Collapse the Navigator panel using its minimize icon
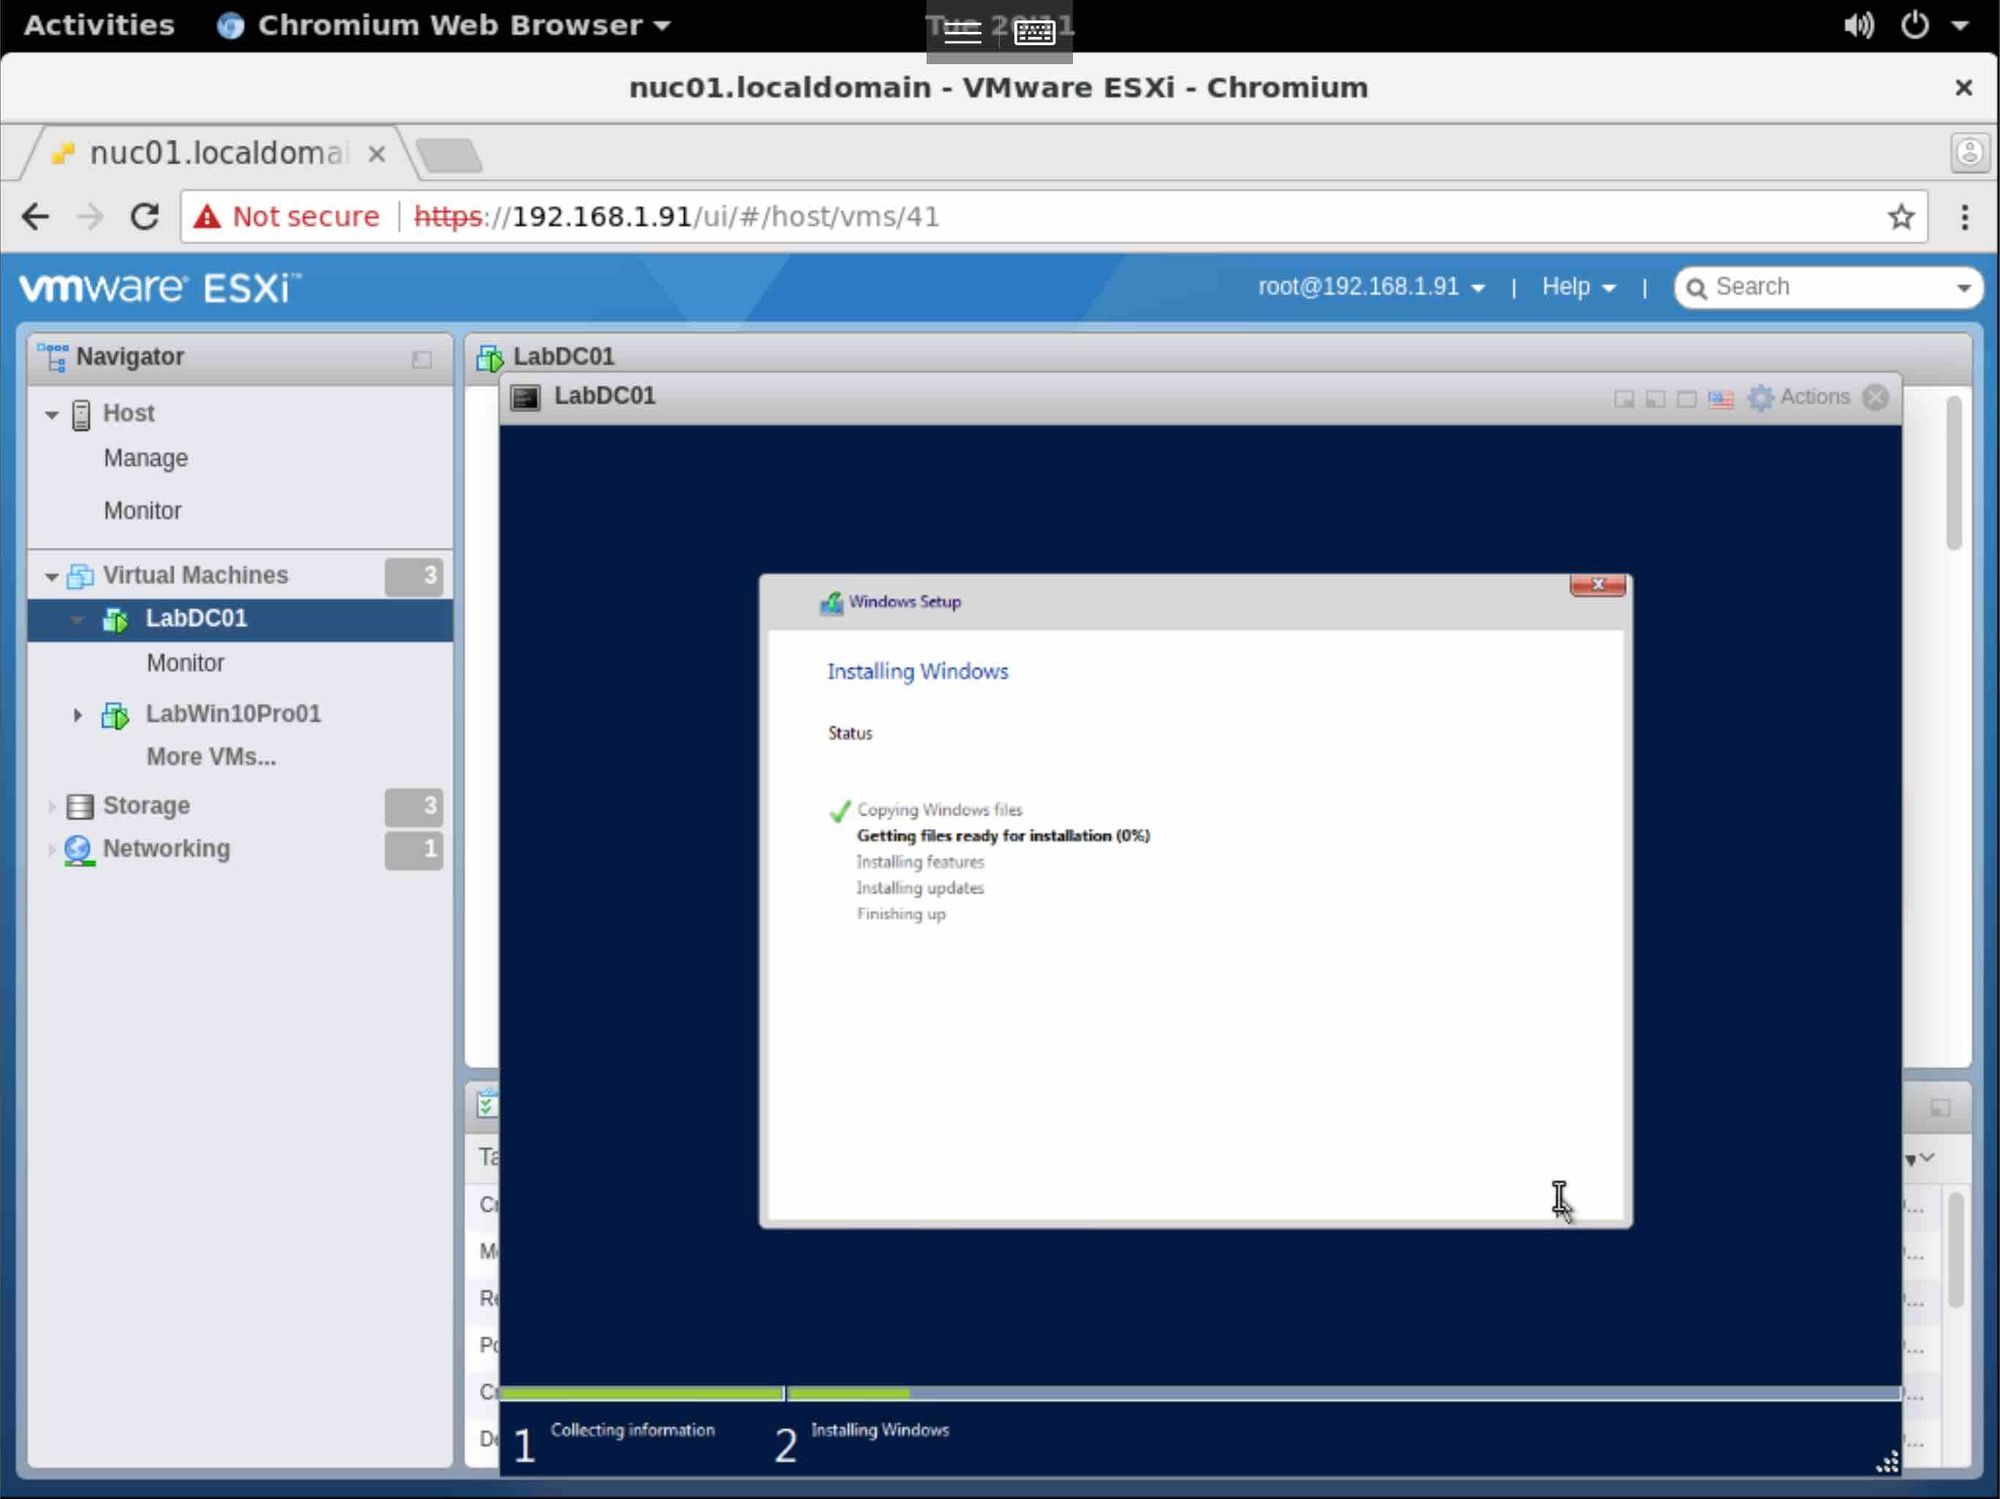This screenshot has height=1499, width=2000. click(x=421, y=359)
